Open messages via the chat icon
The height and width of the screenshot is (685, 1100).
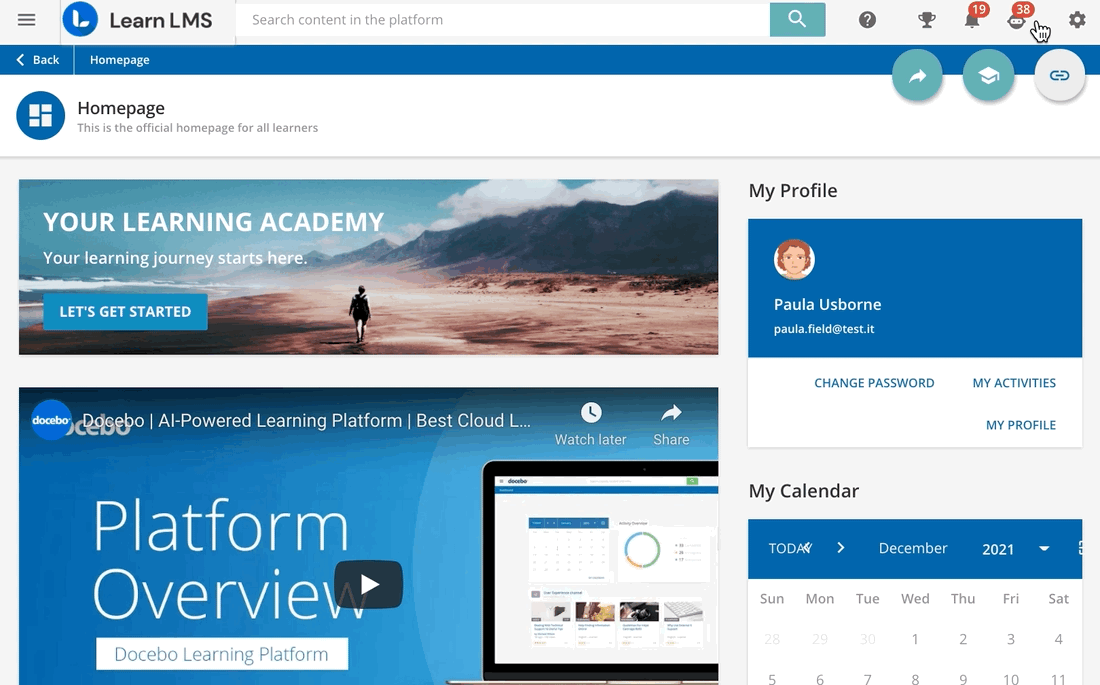(1016, 21)
